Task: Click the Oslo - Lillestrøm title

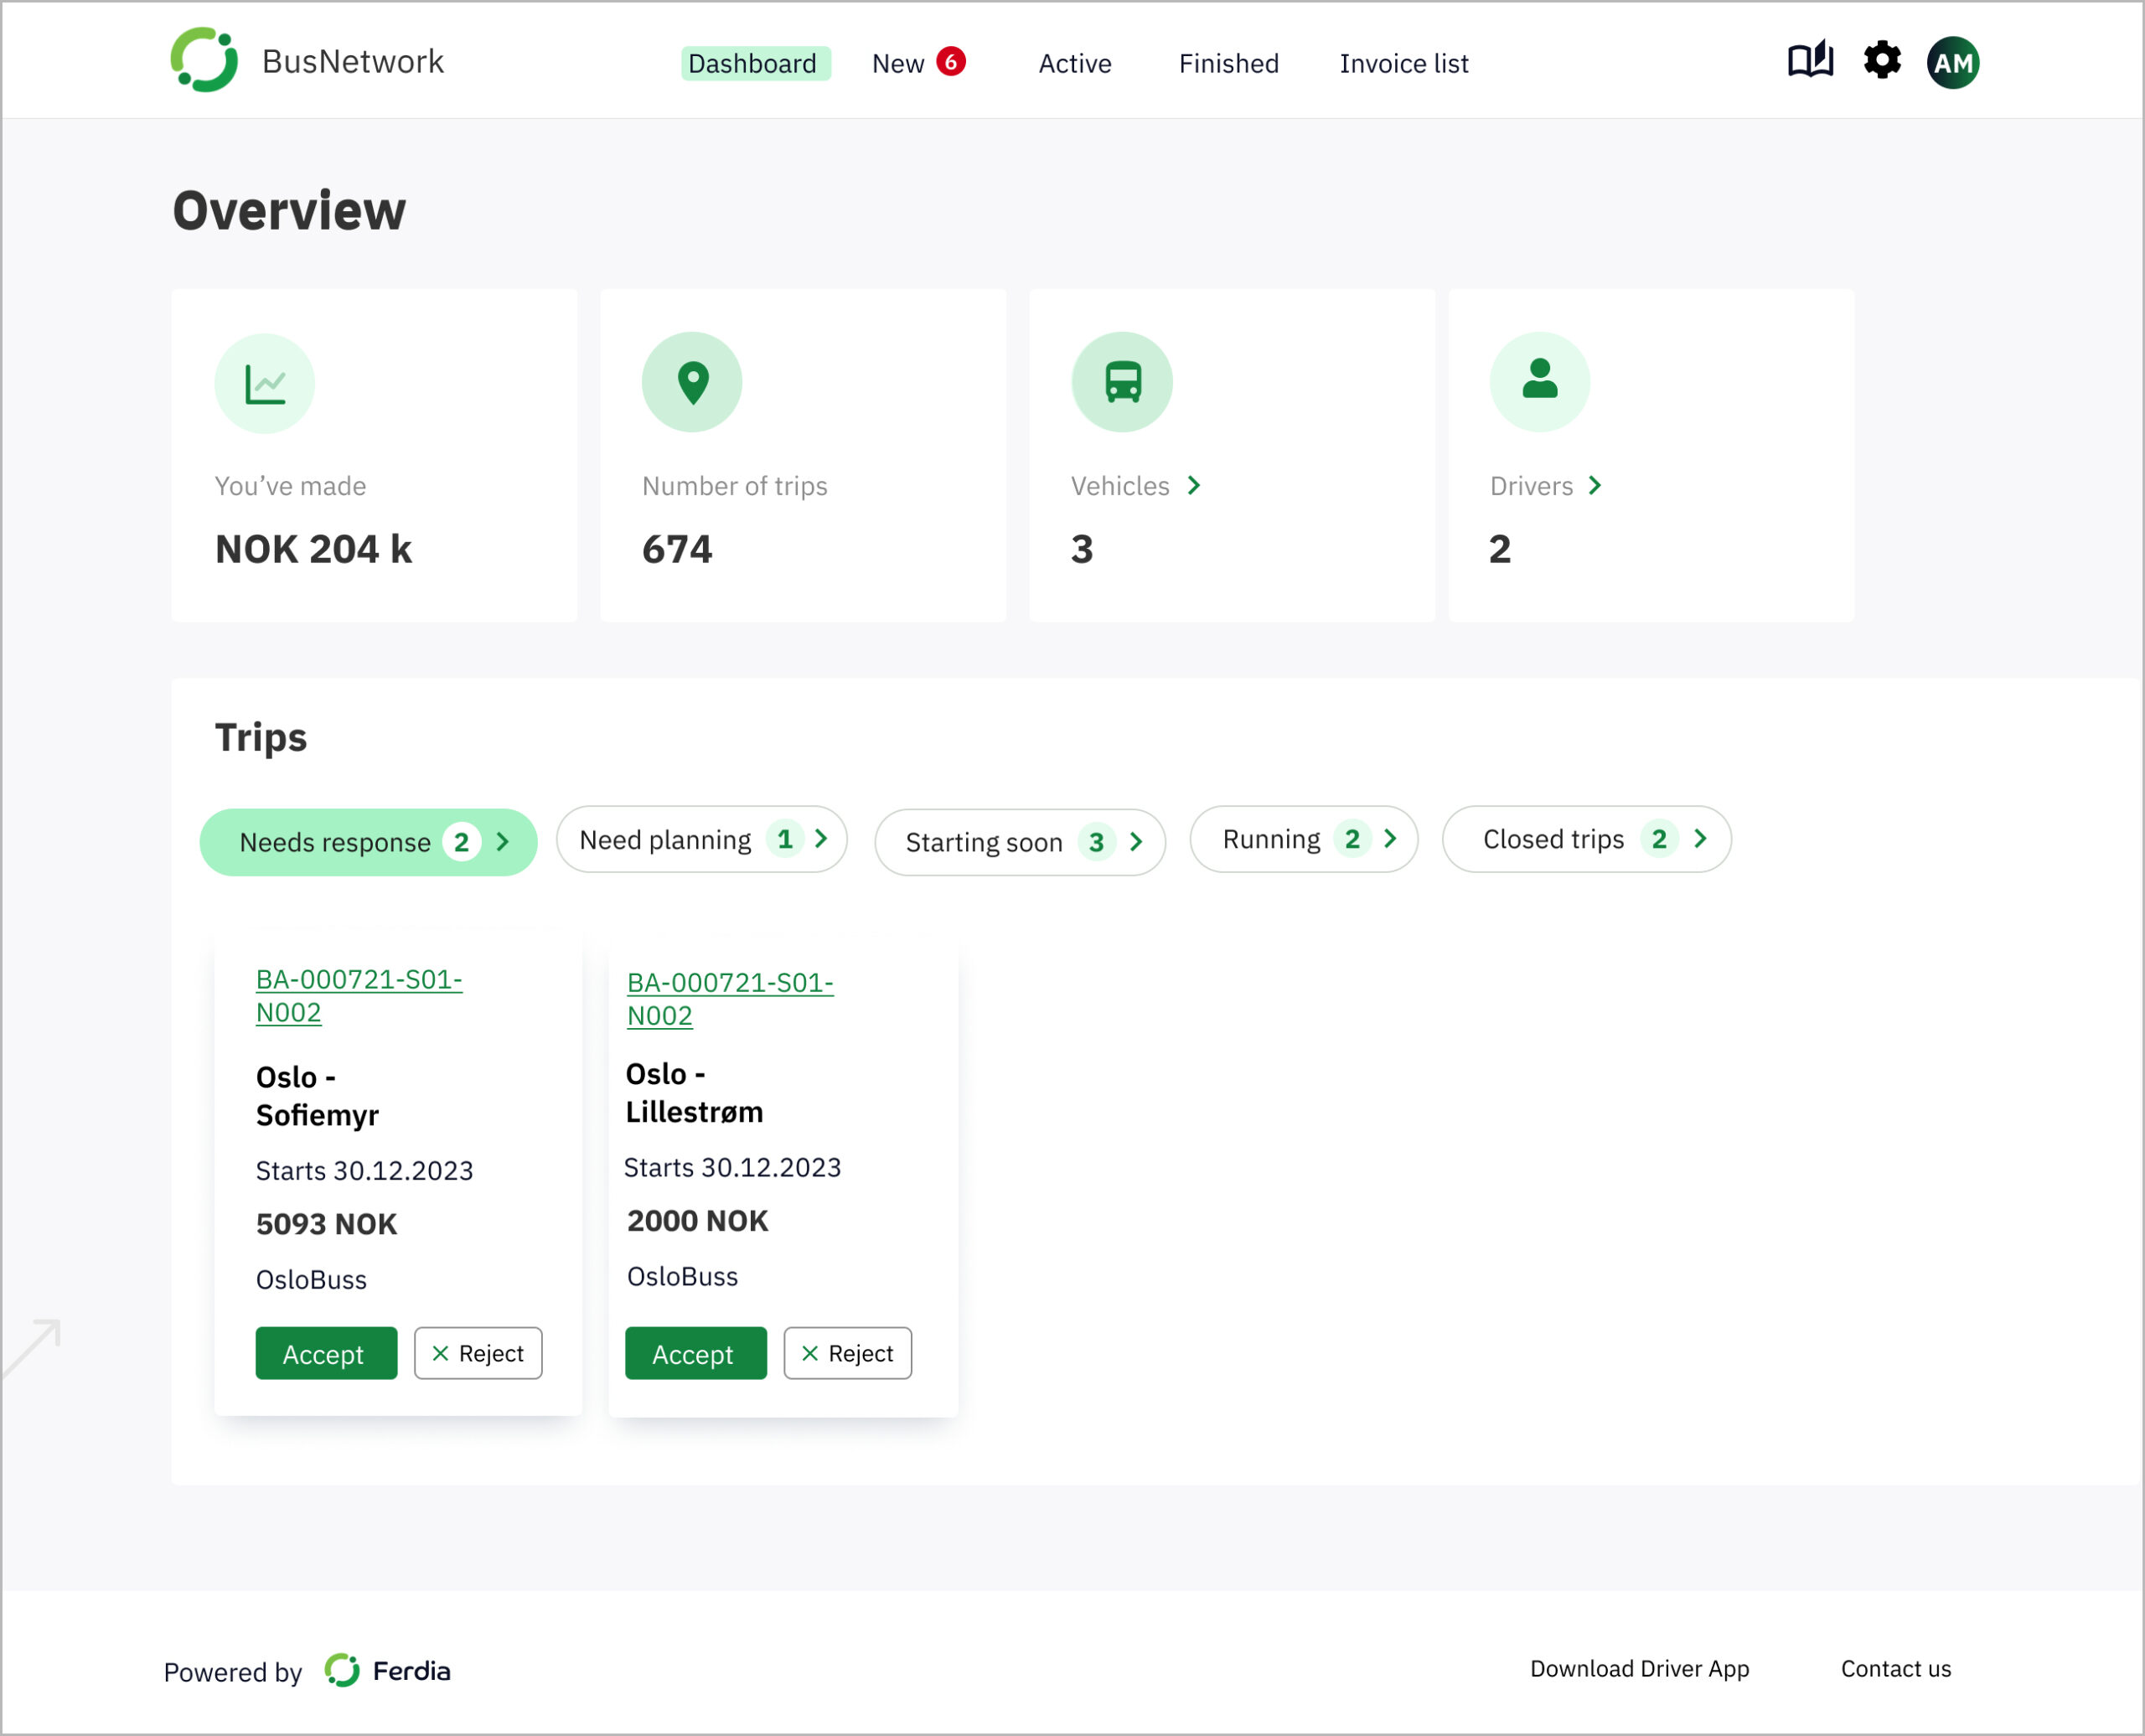Action: click(694, 1093)
